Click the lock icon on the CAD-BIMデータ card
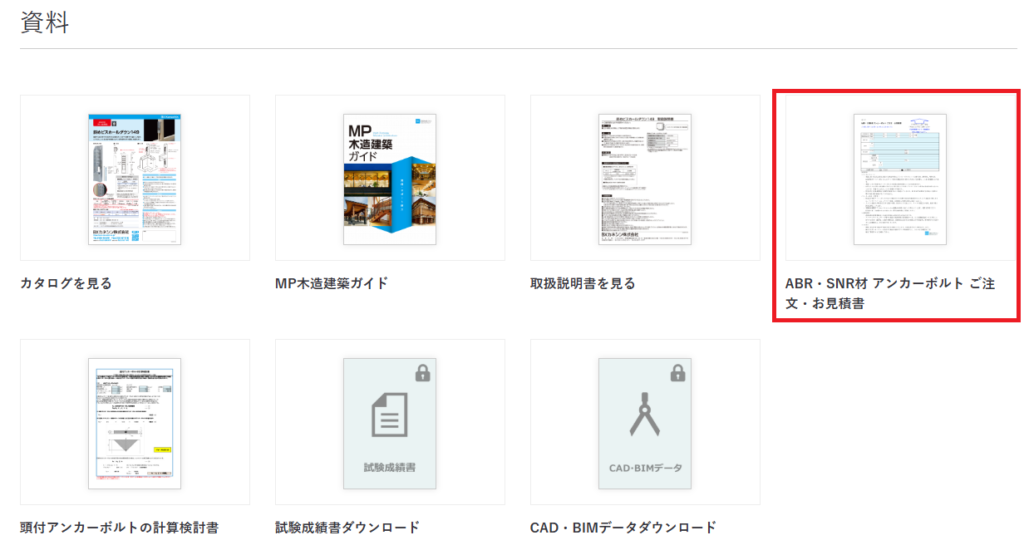The height and width of the screenshot is (545, 1024). click(677, 373)
